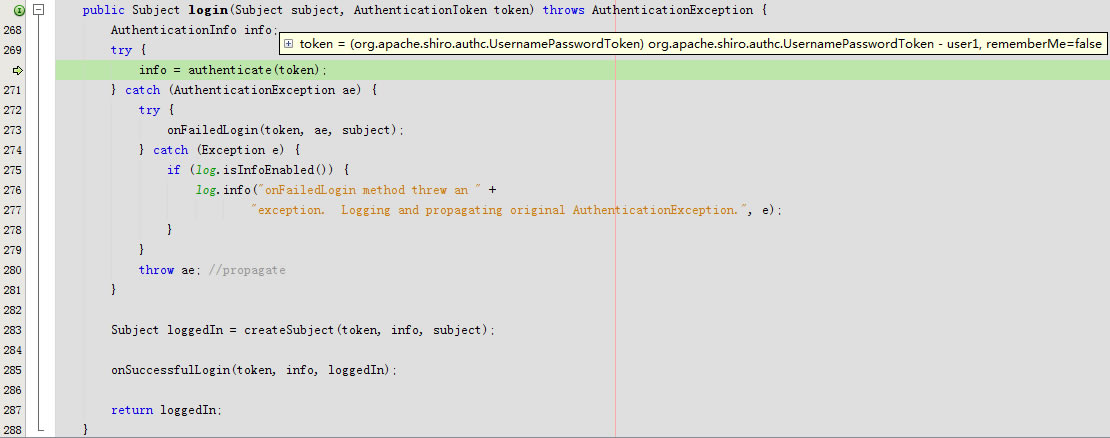
Task: Click 'AuthenticationInfo' type on line 268
Action: [x=174, y=30]
